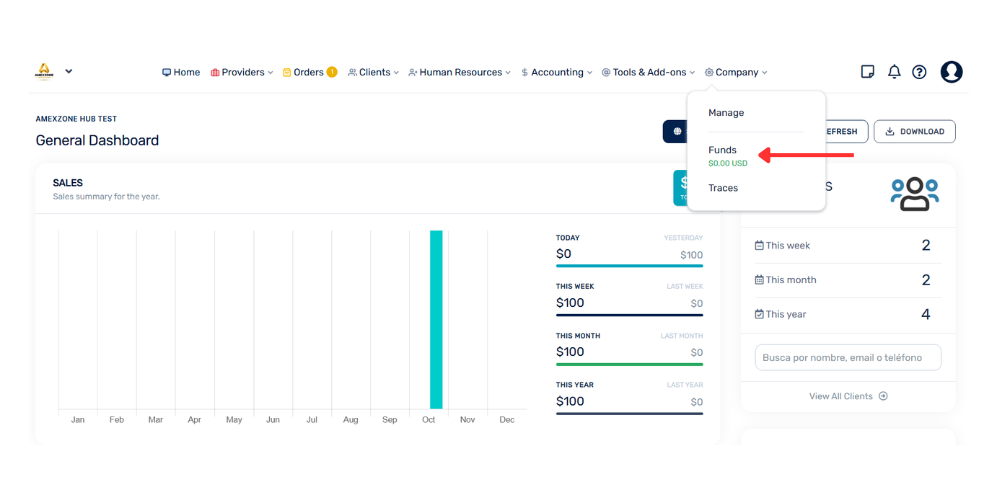Click the This month clients count 2

pos(926,280)
